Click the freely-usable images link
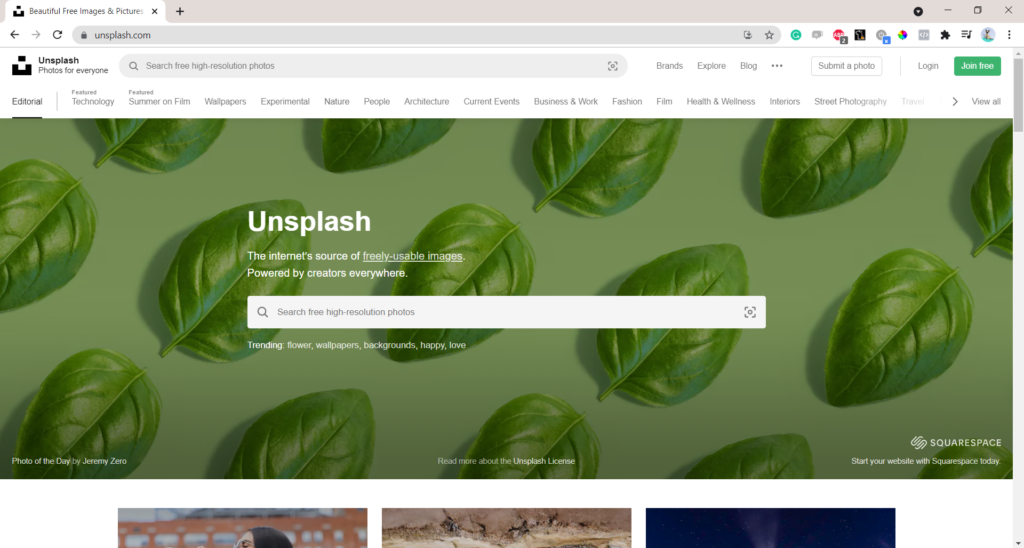The width and height of the screenshot is (1024, 548). (413, 256)
